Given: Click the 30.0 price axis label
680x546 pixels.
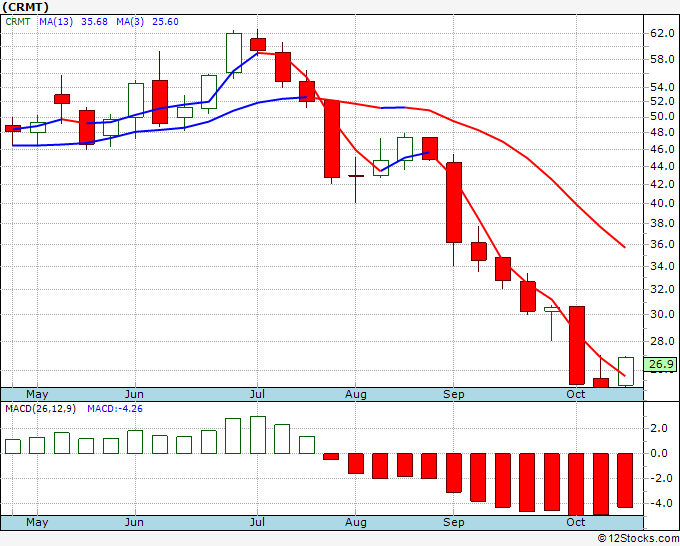Looking at the screenshot, I should (x=662, y=314).
